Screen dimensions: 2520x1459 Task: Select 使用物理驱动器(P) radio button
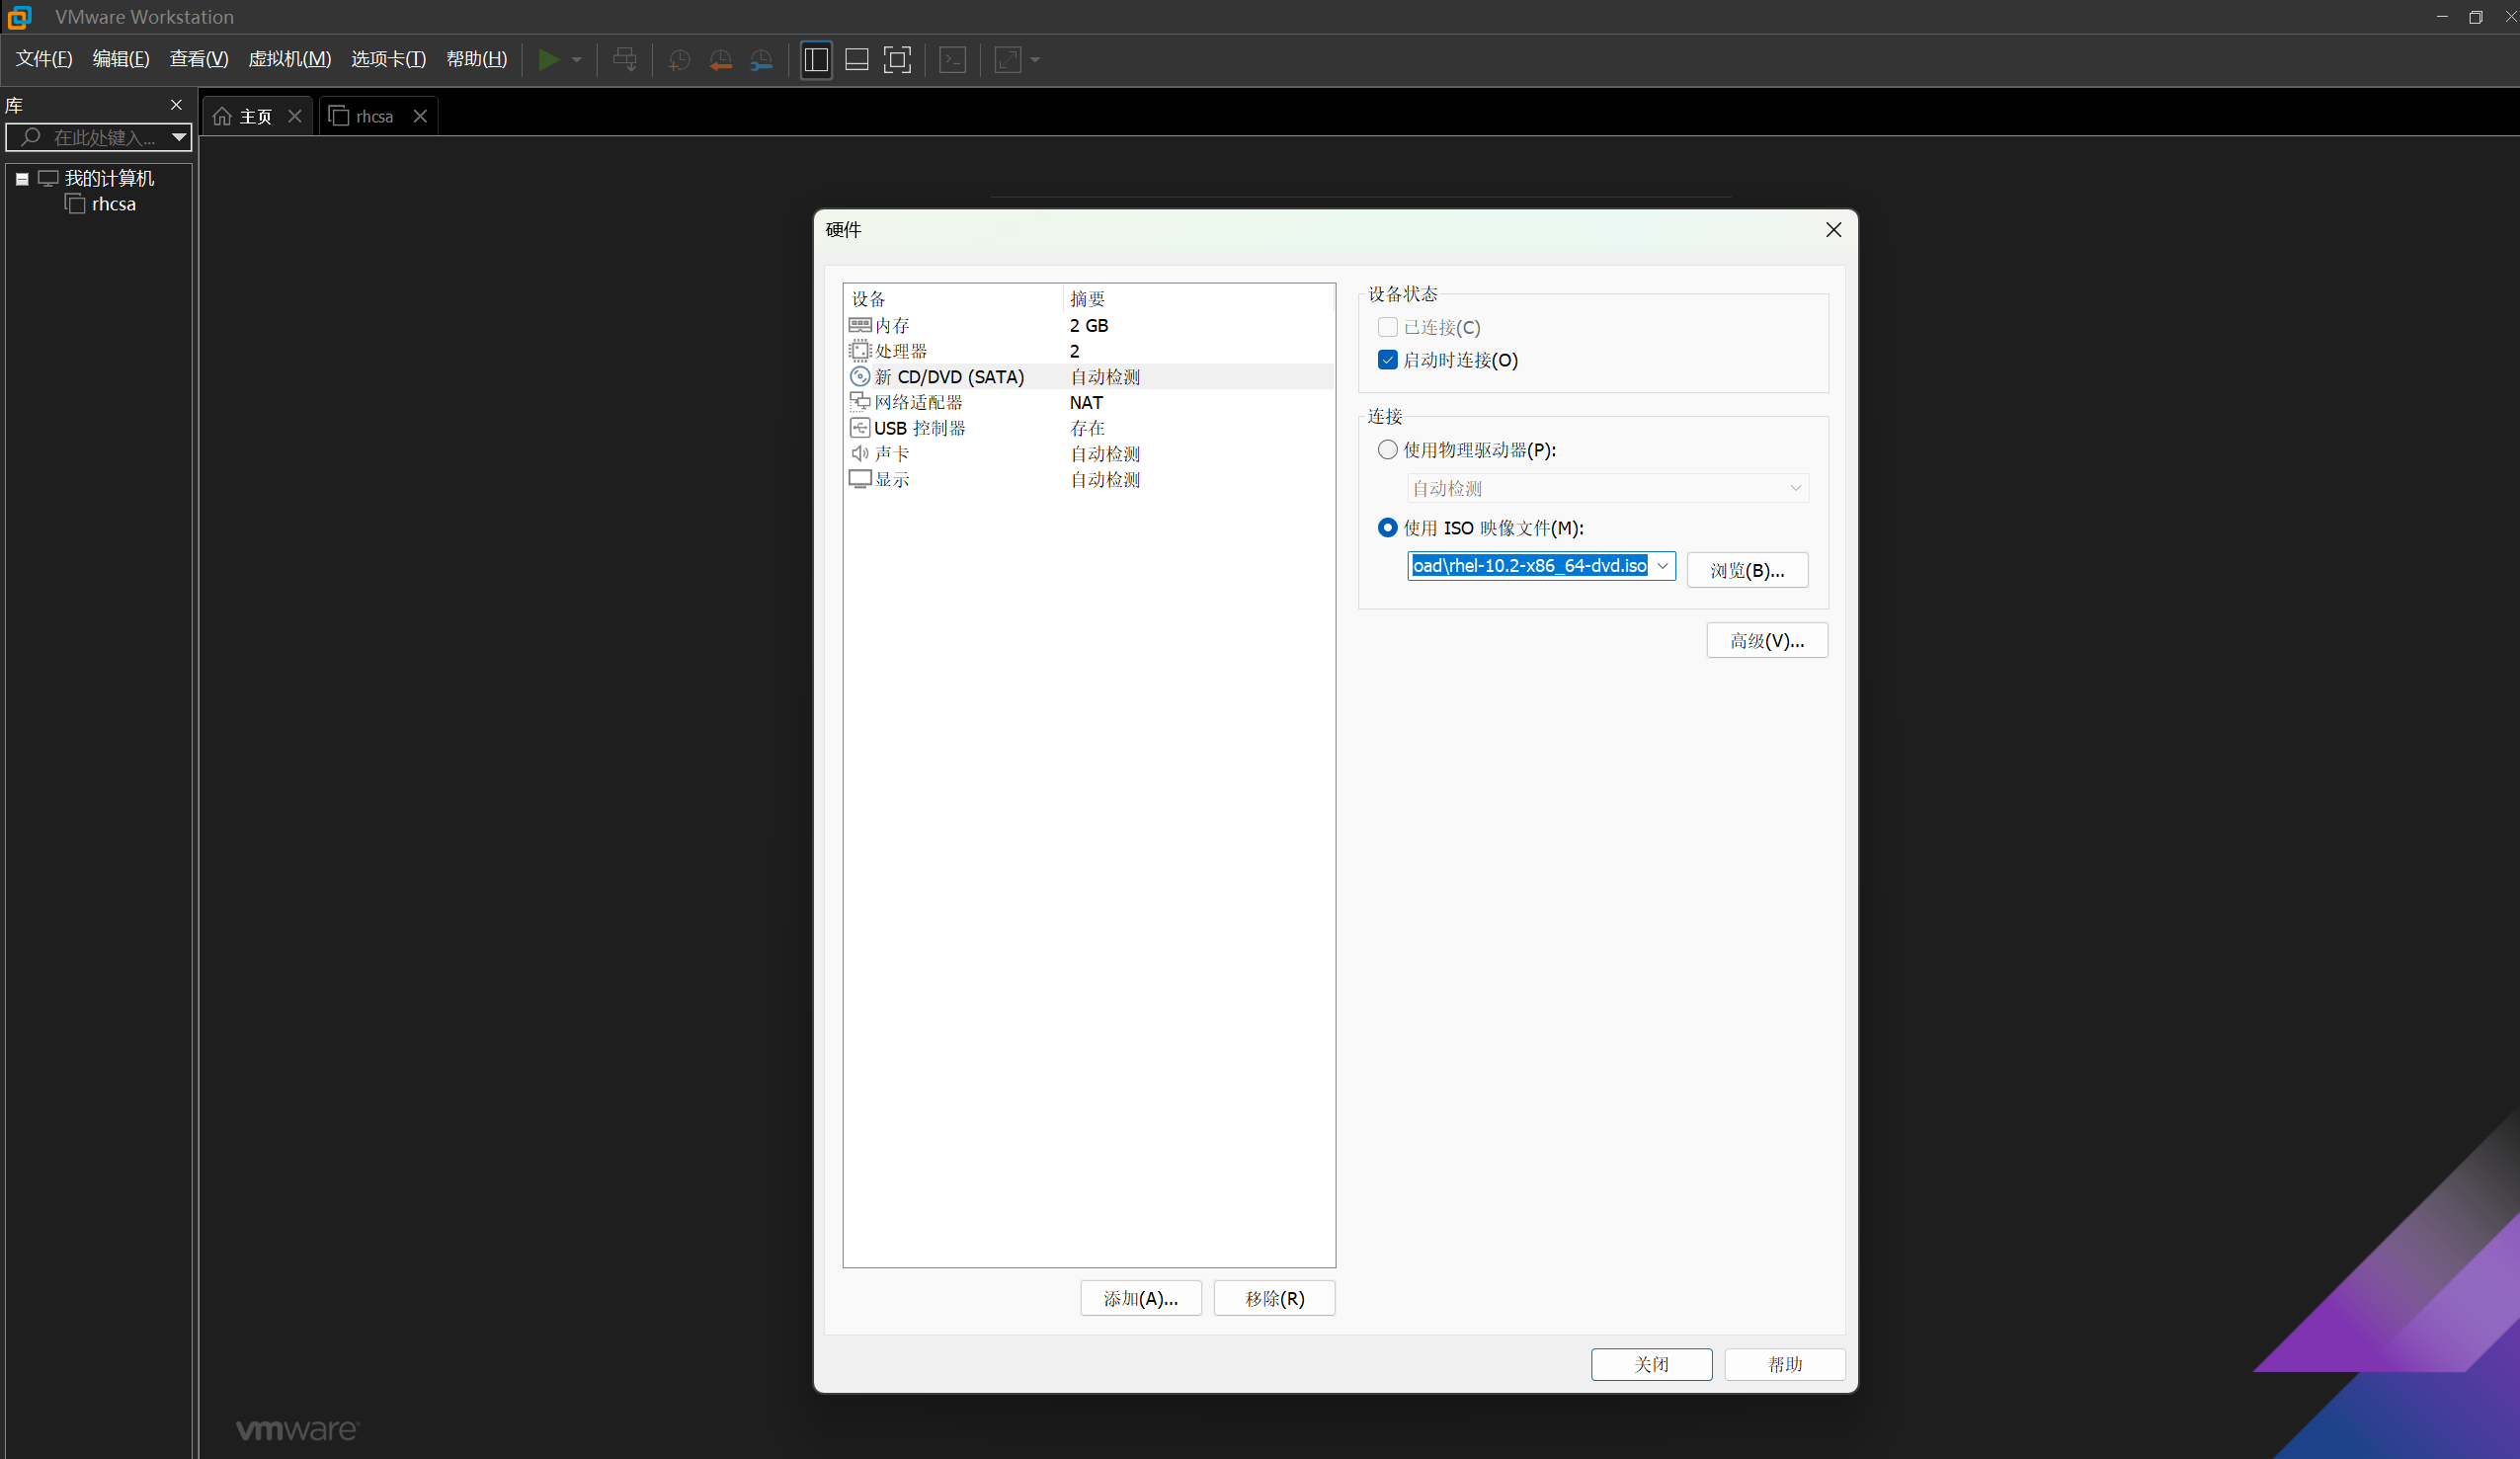click(1387, 450)
